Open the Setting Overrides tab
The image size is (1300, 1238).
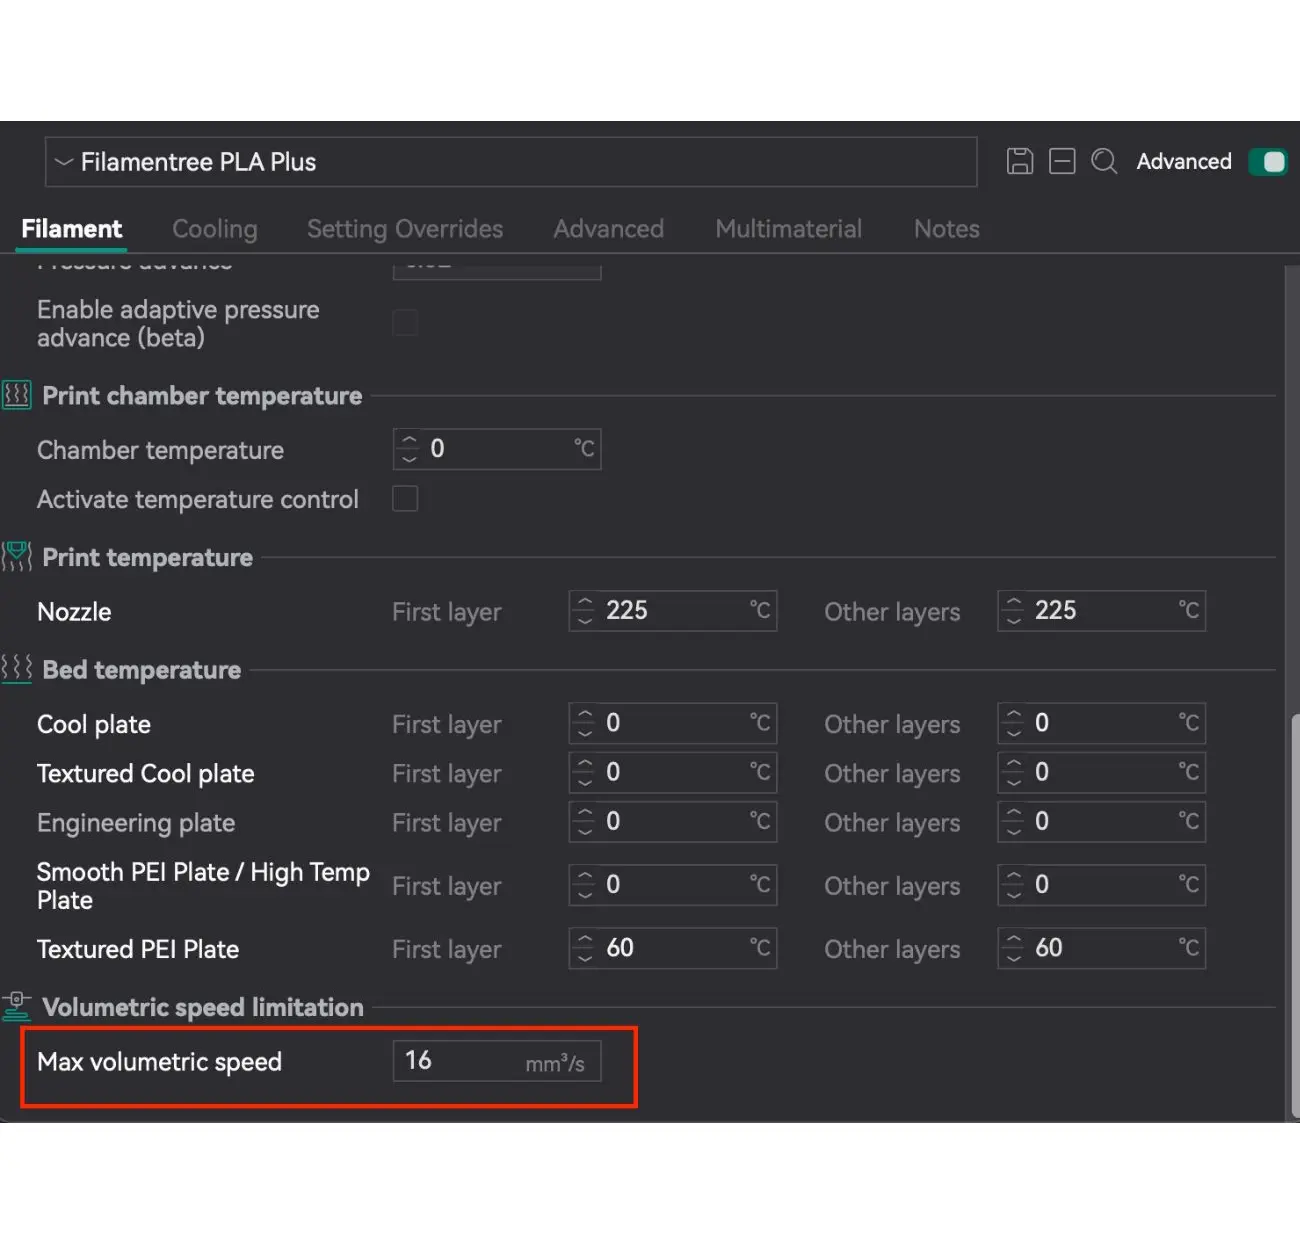pos(405,229)
